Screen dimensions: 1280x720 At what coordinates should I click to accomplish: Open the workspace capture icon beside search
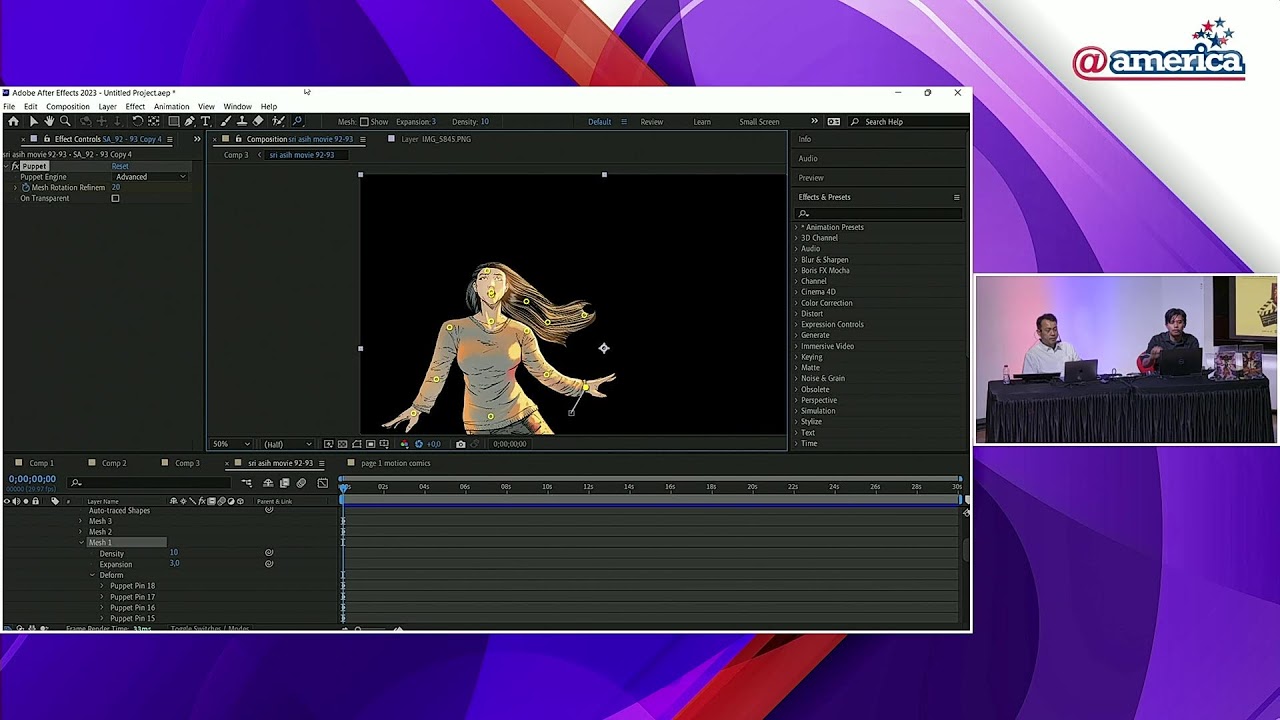pos(834,122)
